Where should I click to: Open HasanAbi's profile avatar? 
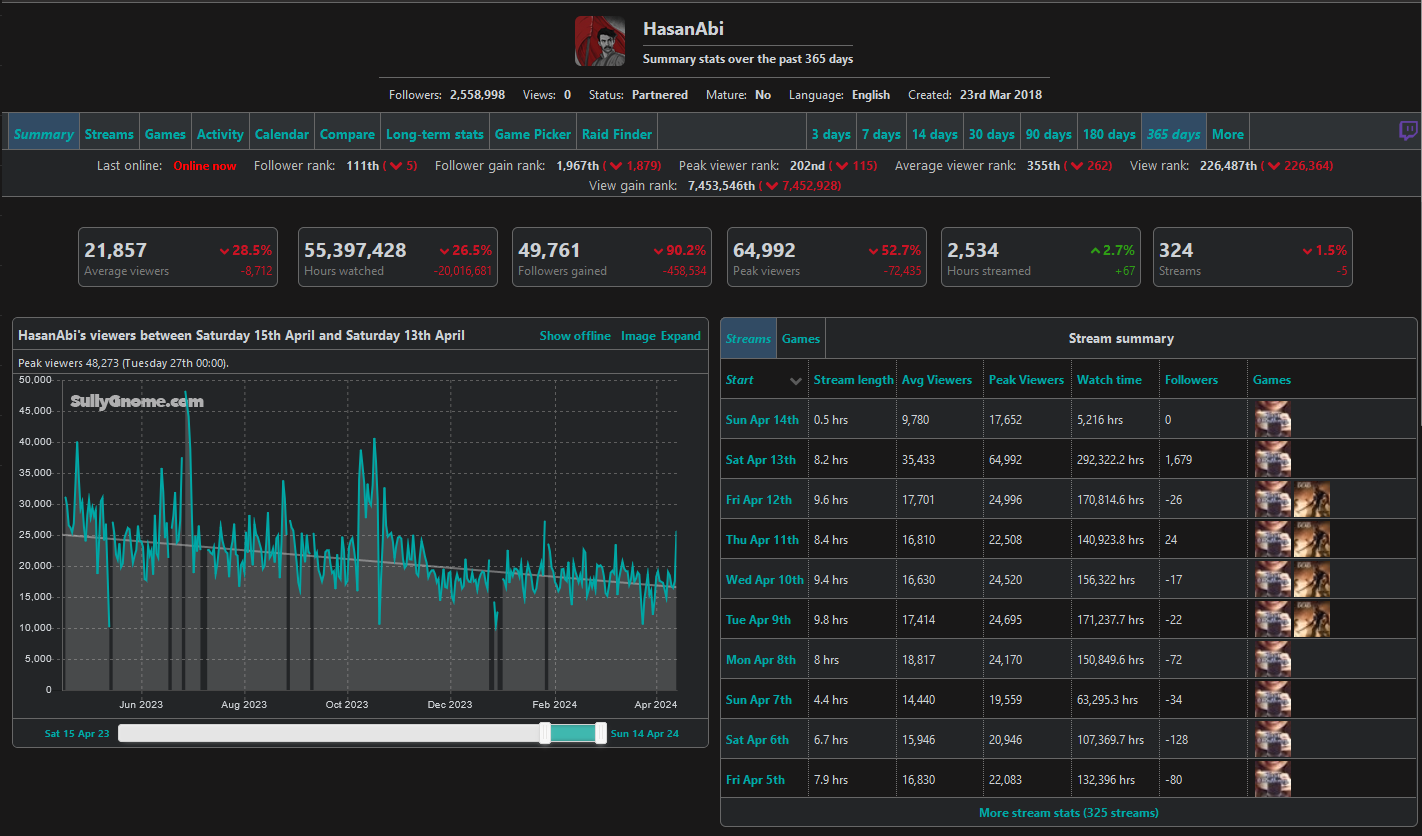(x=600, y=42)
